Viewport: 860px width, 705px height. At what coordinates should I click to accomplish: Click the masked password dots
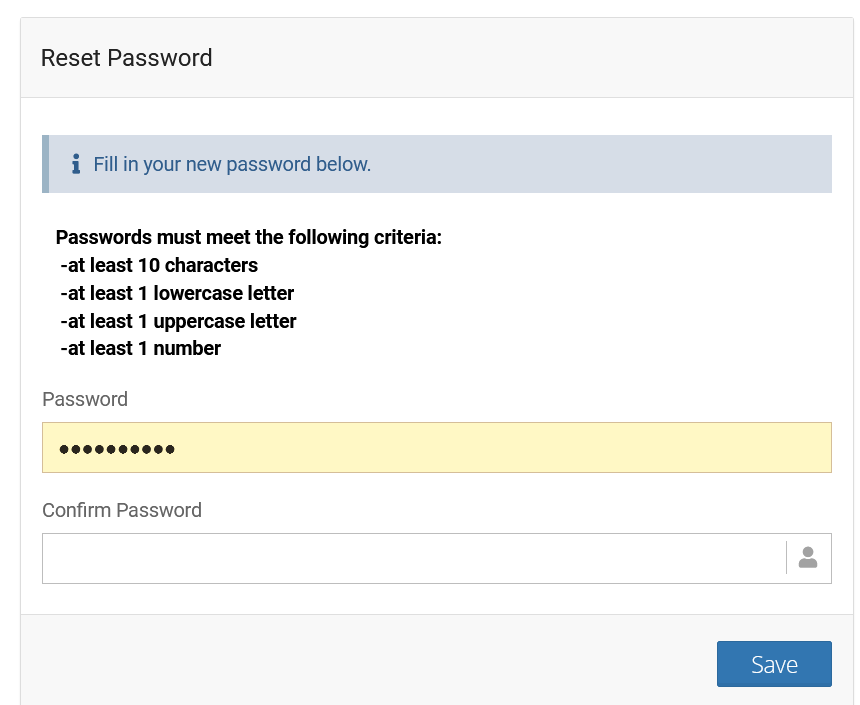pyautogui.click(x=117, y=449)
